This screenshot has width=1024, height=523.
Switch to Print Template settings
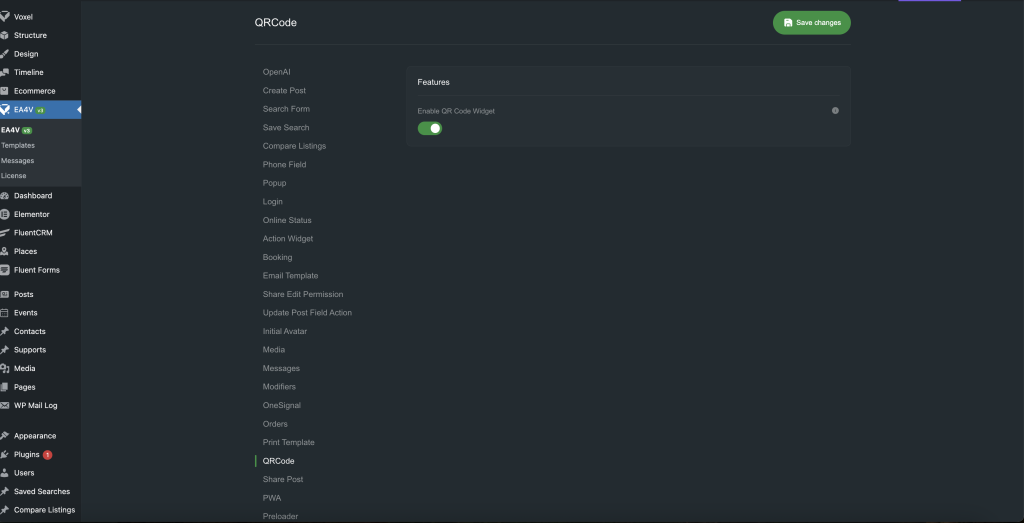tap(288, 442)
